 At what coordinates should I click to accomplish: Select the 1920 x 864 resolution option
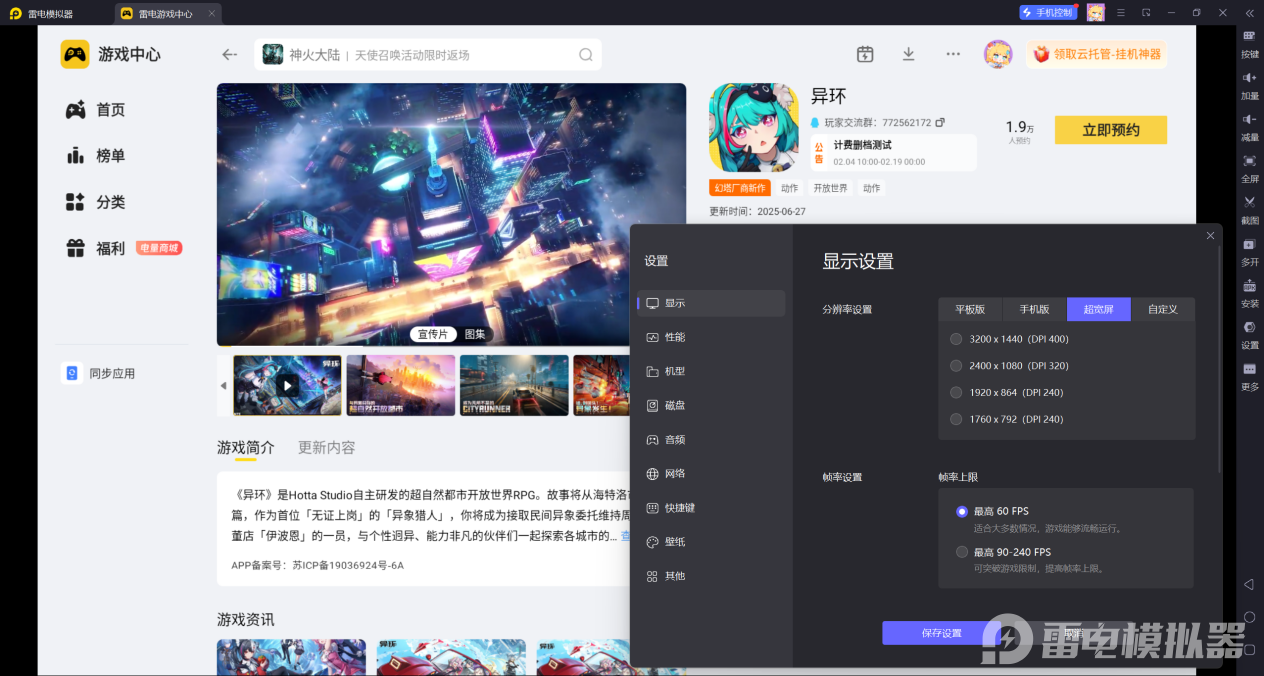click(x=956, y=393)
